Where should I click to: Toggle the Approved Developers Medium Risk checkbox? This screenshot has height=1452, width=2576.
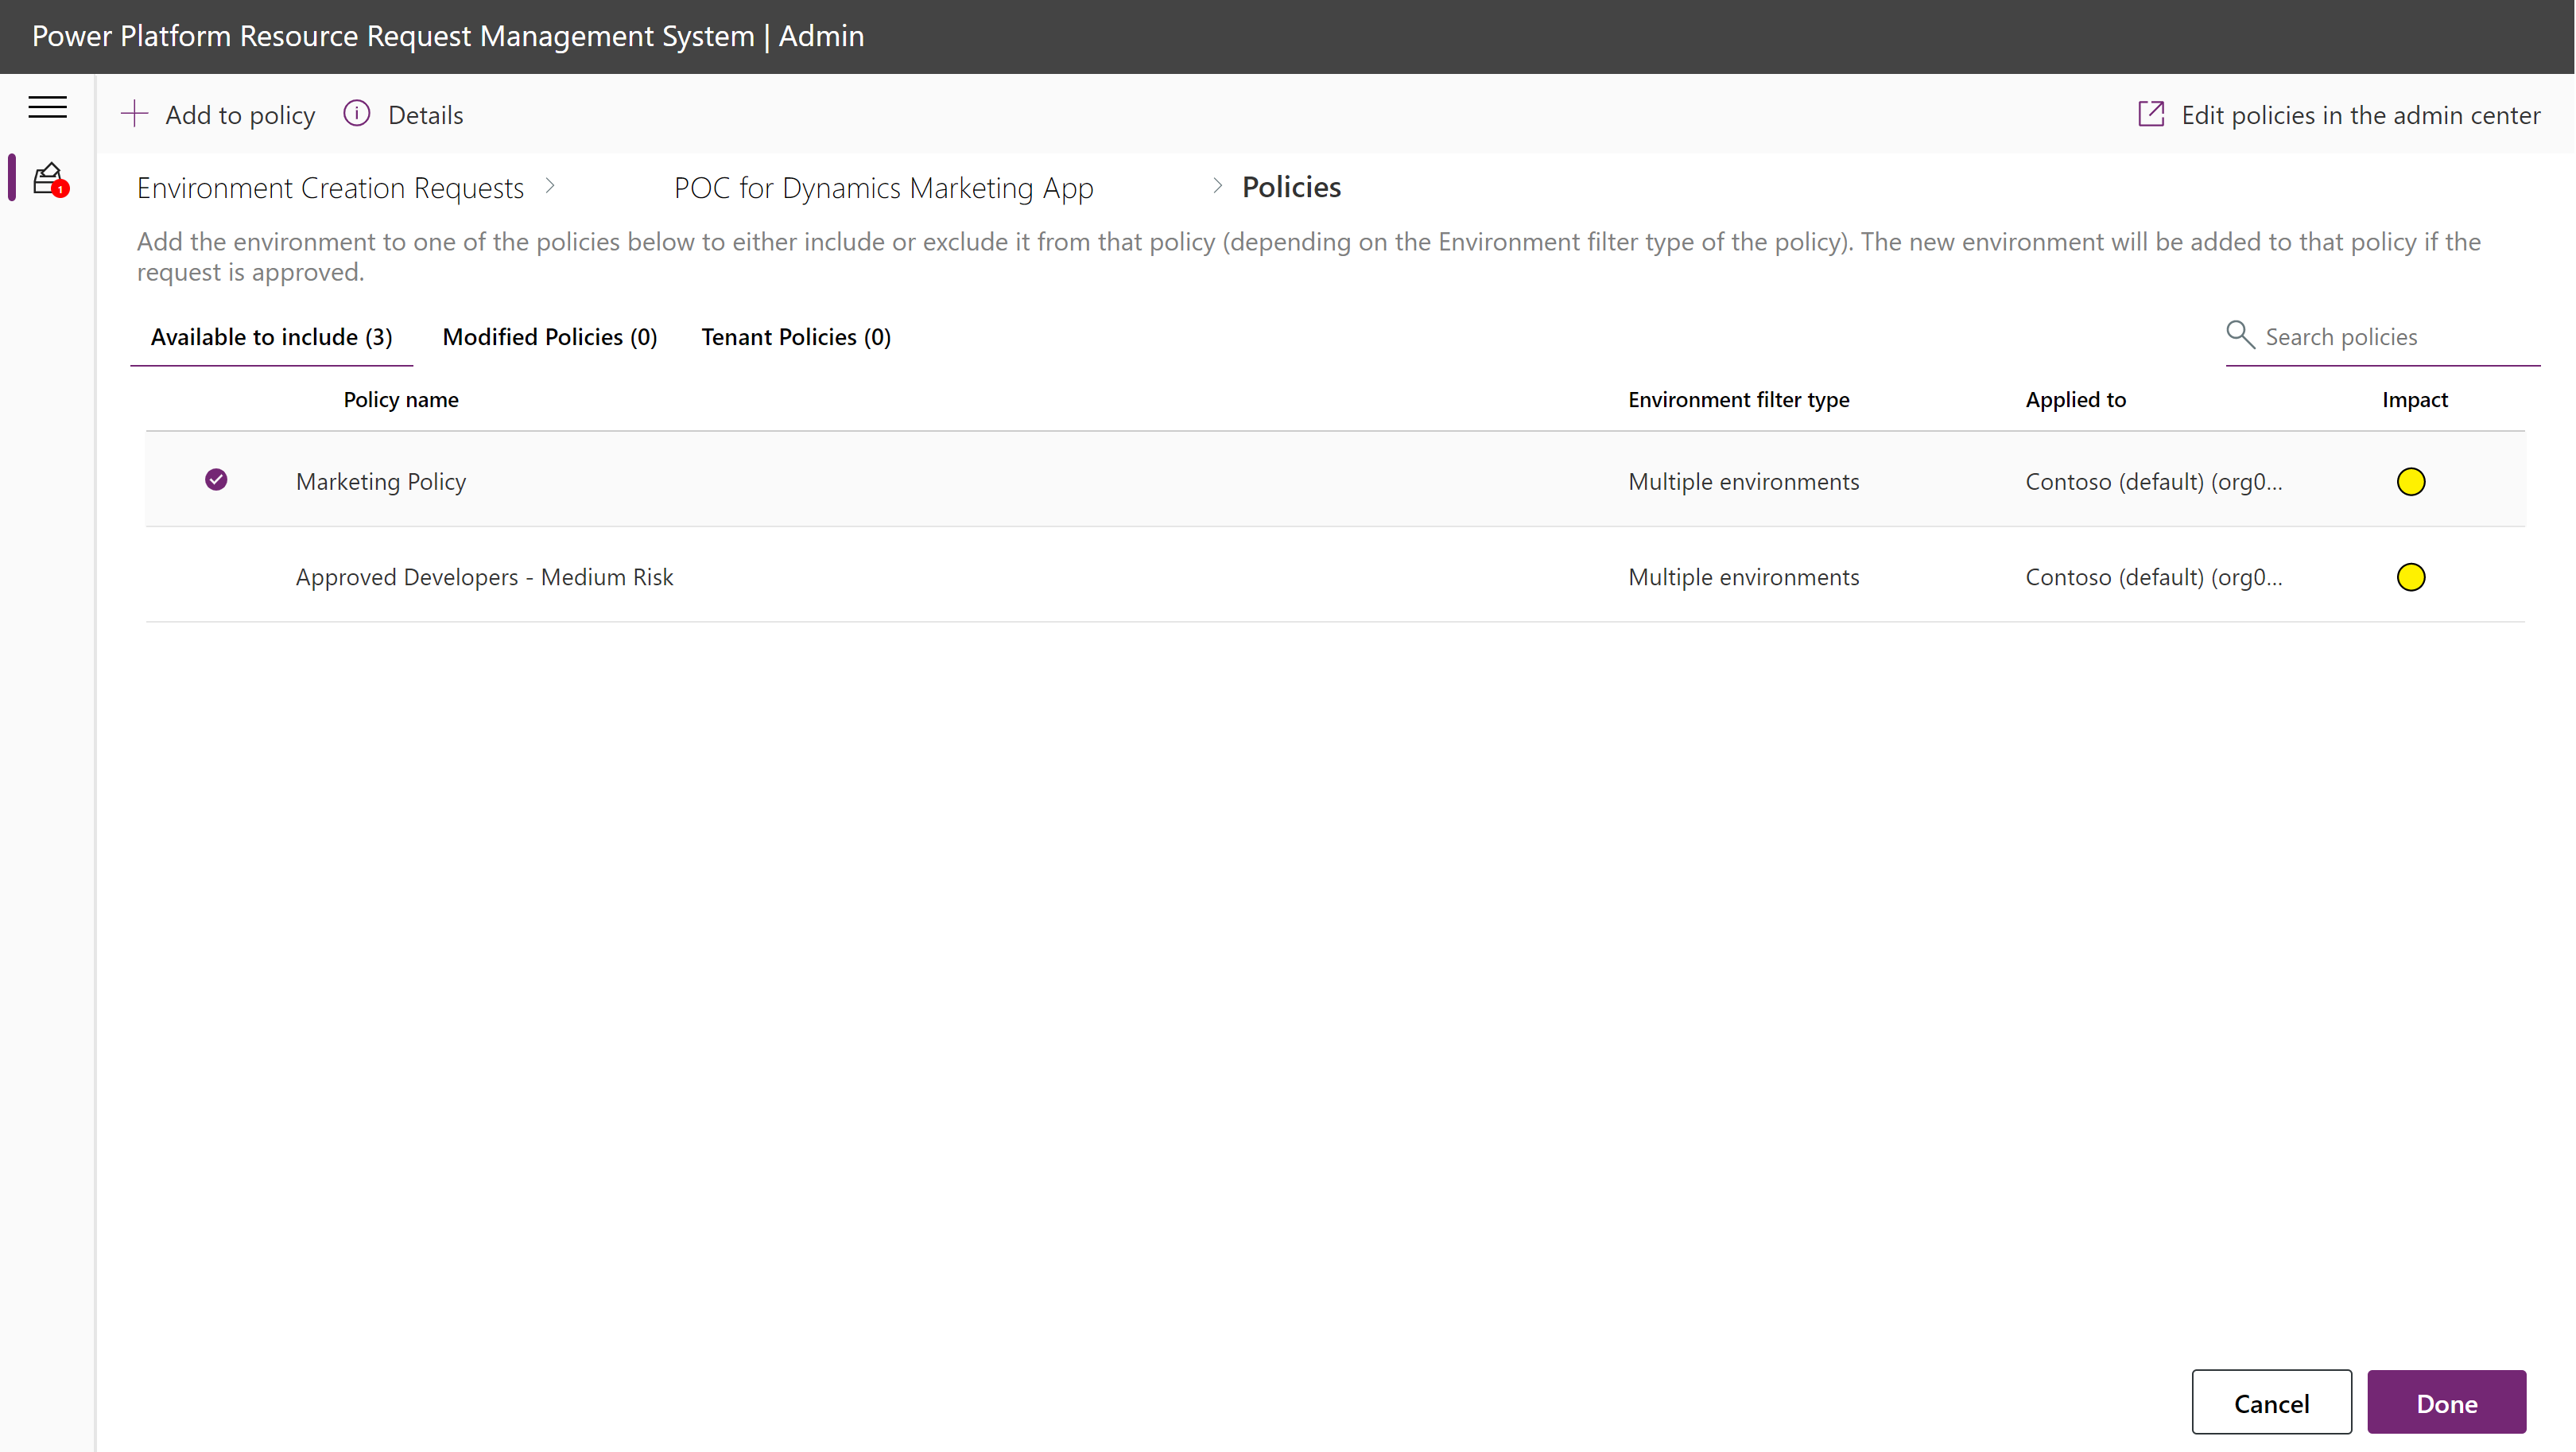tap(215, 575)
